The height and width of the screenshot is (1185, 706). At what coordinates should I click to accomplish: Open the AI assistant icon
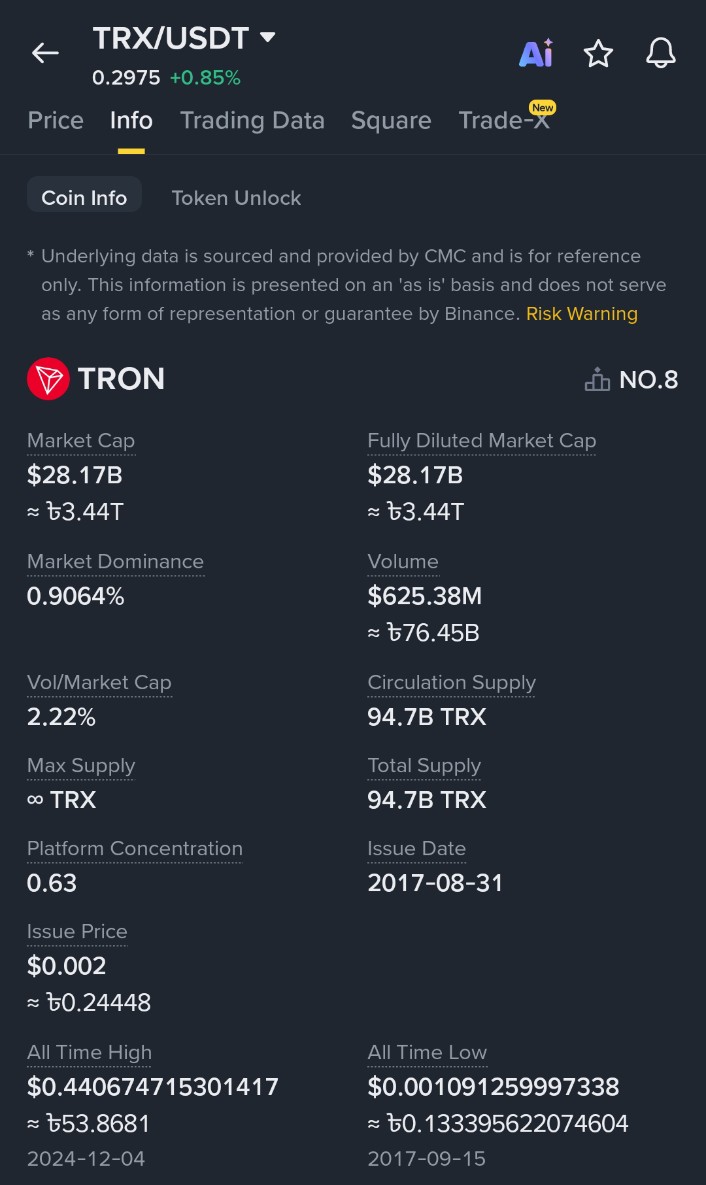(535, 54)
